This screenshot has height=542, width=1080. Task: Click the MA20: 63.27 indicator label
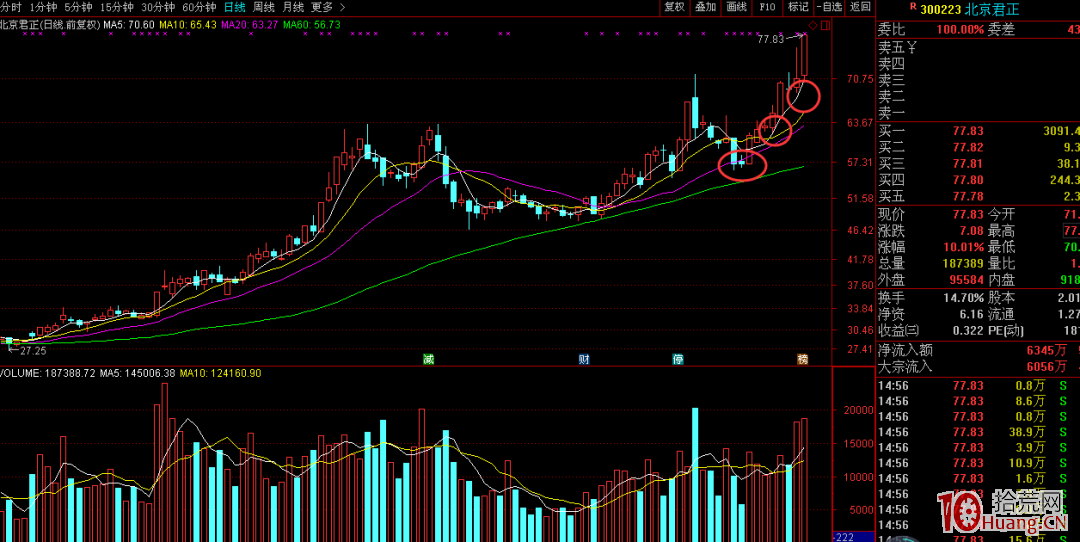(x=251, y=25)
